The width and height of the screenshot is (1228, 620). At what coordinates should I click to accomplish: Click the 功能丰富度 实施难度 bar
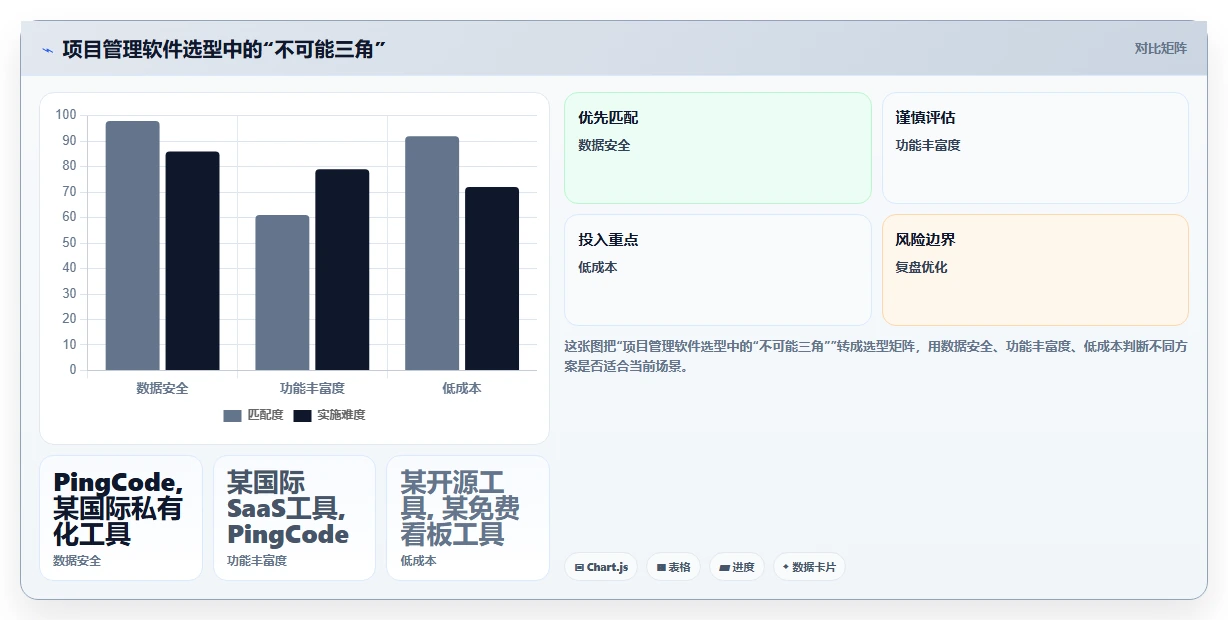click(343, 270)
